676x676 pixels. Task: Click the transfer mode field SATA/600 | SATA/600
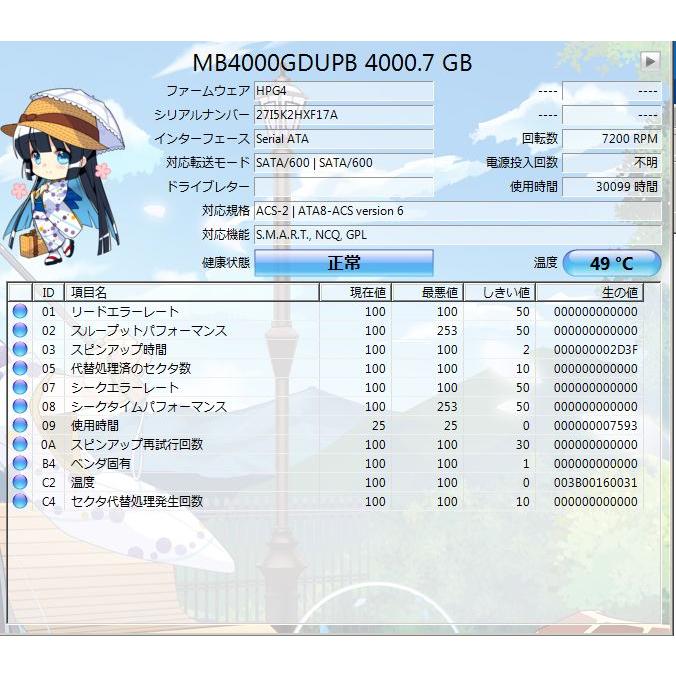click(344, 163)
